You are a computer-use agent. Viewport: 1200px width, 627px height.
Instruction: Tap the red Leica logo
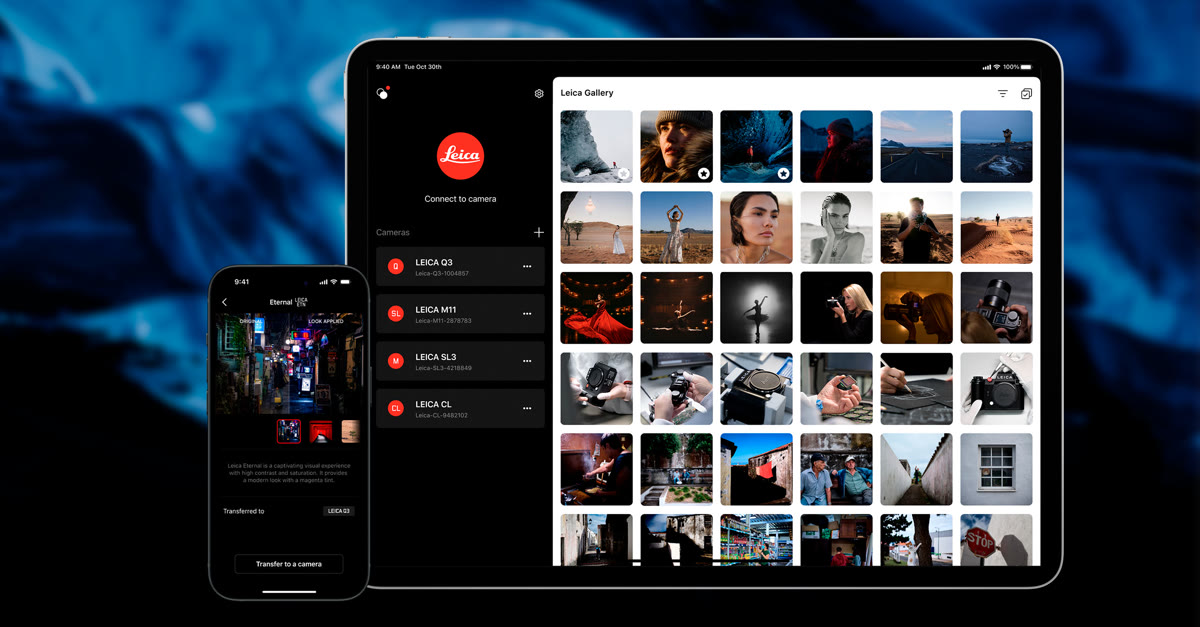click(460, 156)
